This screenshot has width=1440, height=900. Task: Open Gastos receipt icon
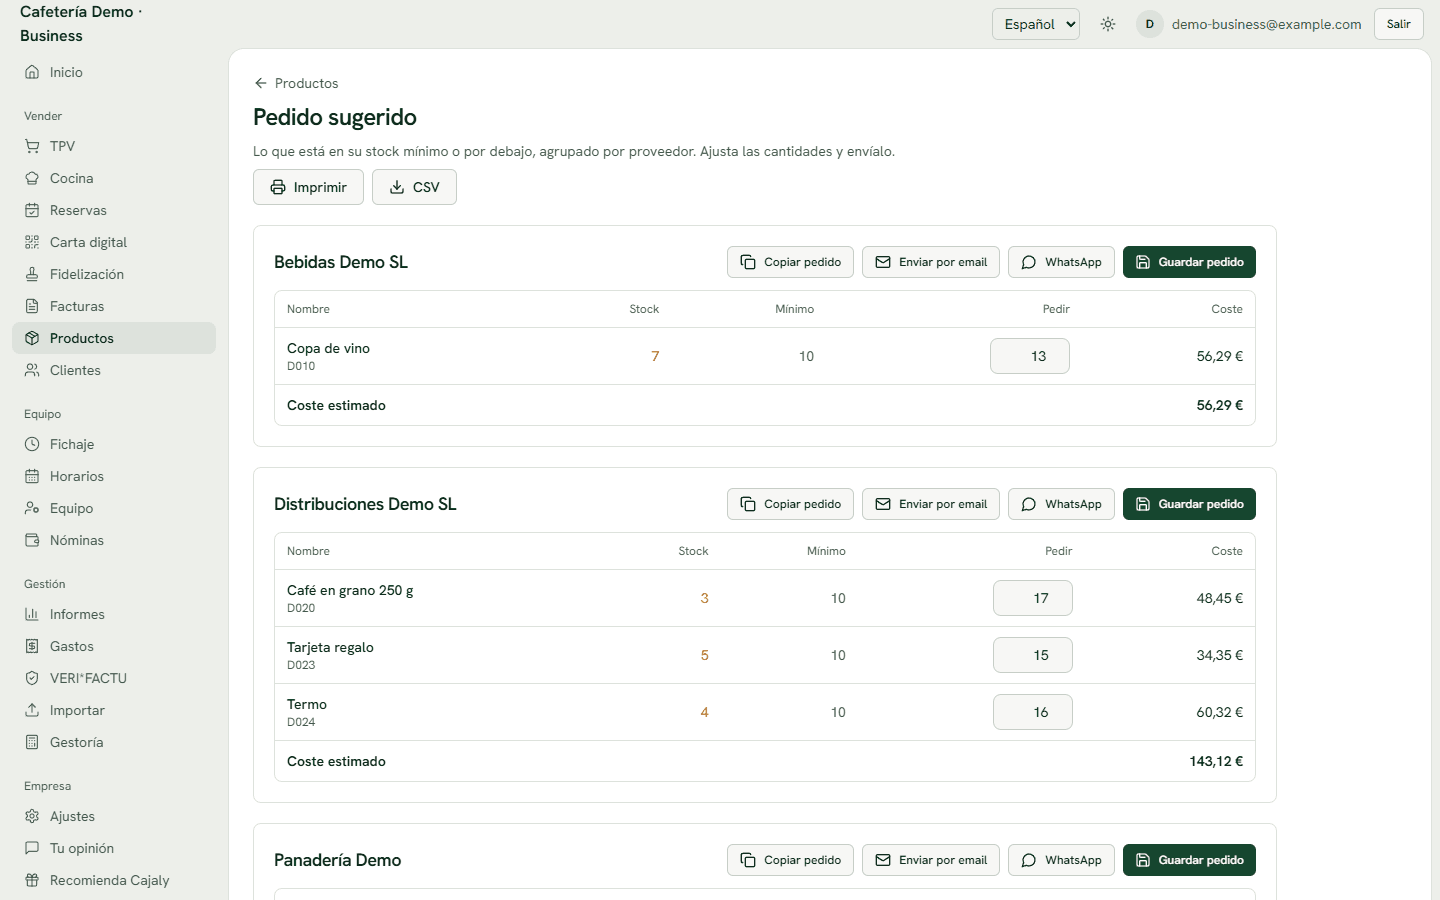[32, 646]
